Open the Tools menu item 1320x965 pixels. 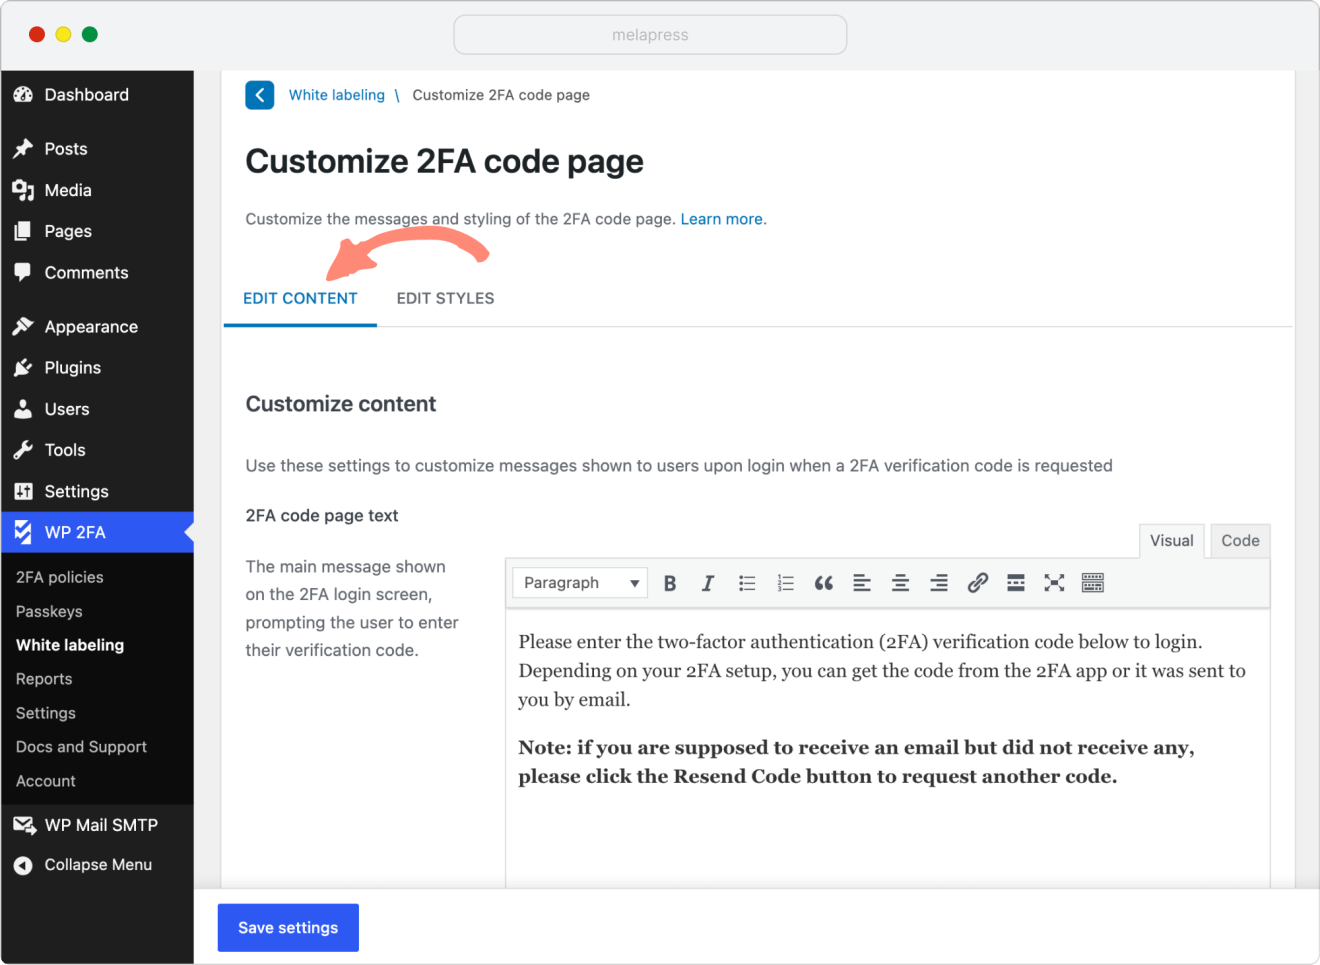coord(97,450)
